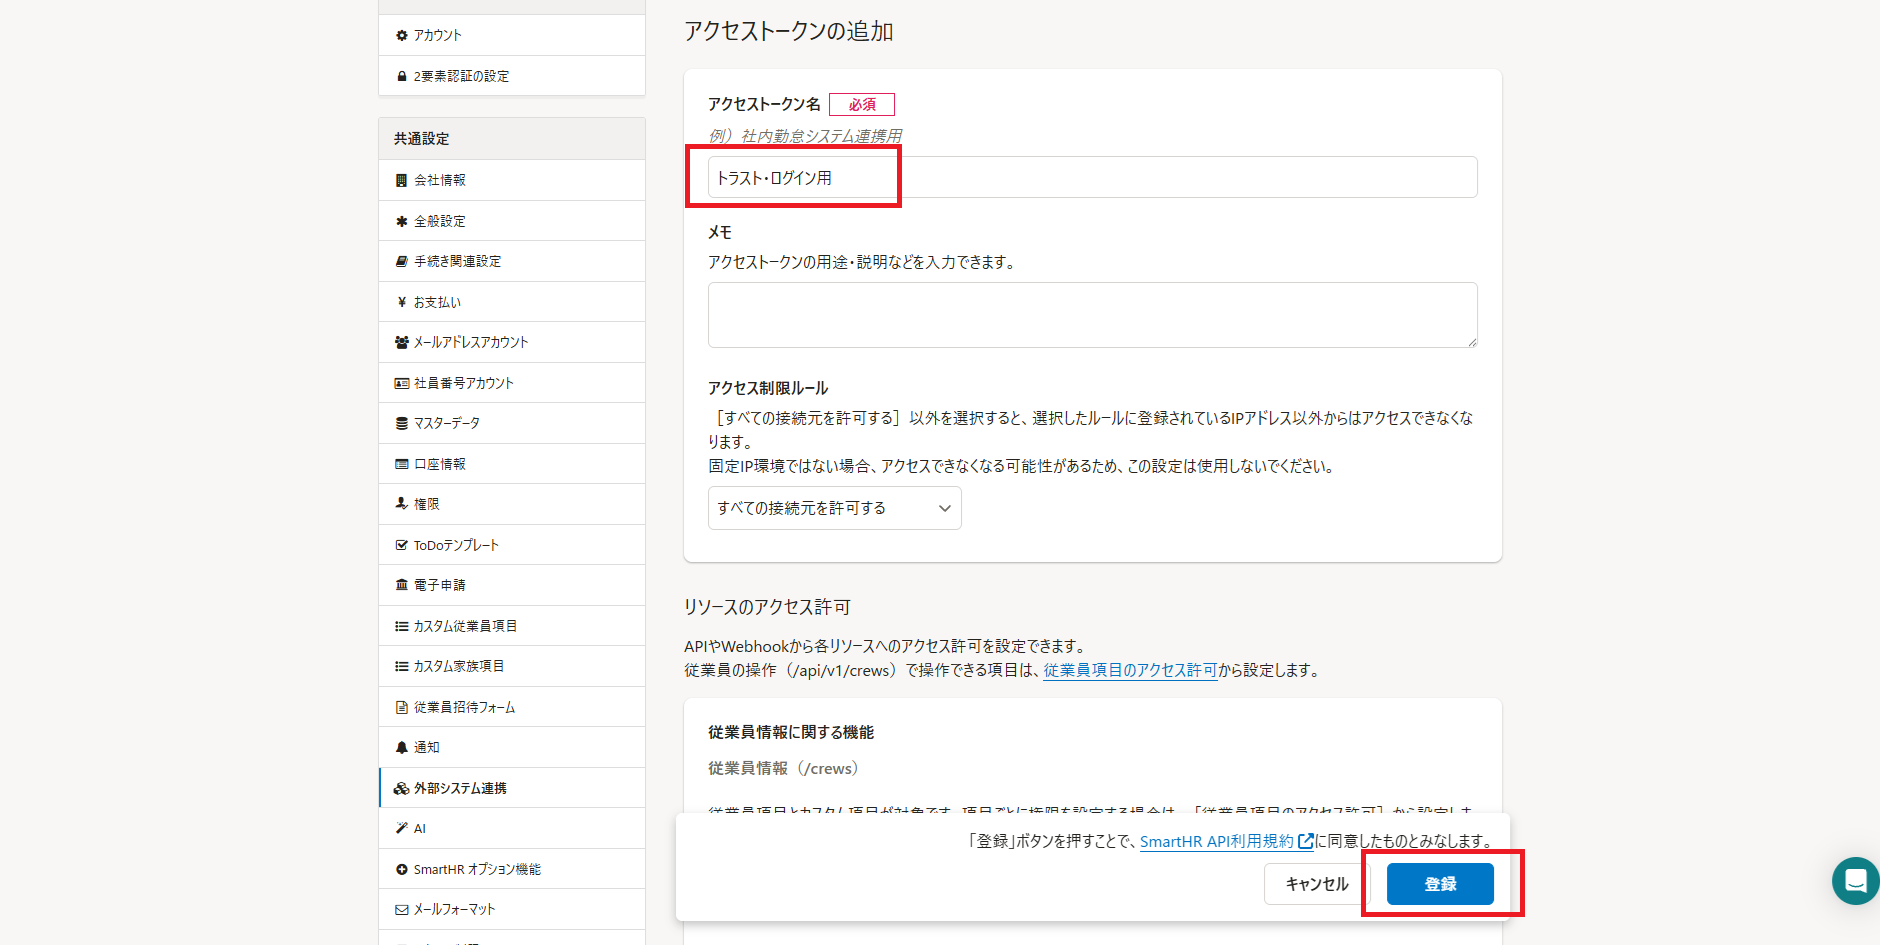This screenshot has width=1880, height=945.
Task: Open カスタム従業員項目 settings
Action: [512, 626]
